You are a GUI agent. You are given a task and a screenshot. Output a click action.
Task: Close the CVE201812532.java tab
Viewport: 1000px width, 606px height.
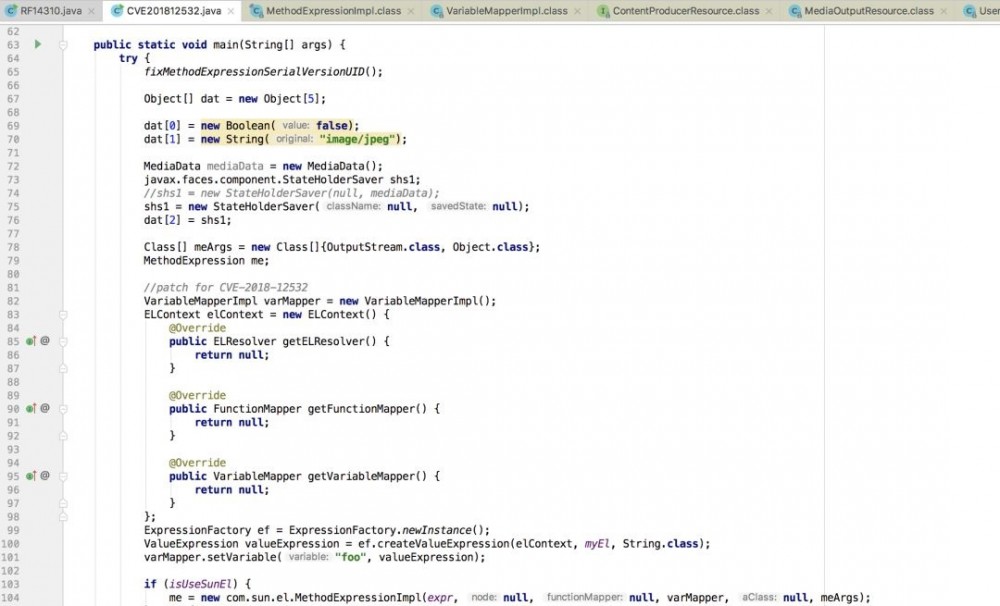point(231,11)
